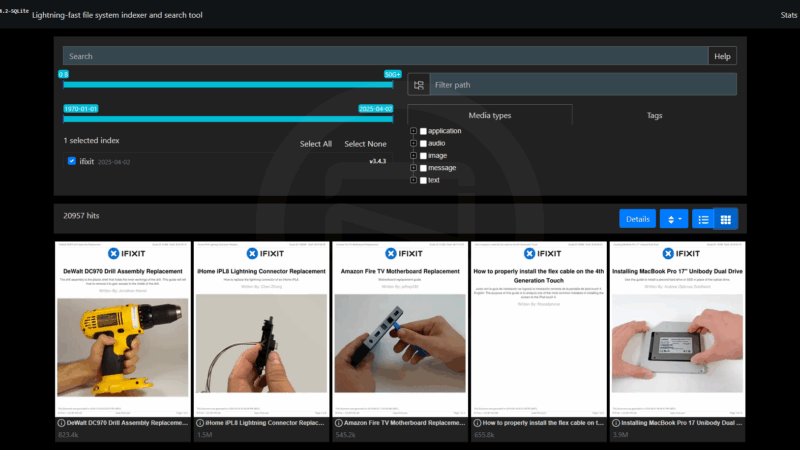Open the iHome iPL8 Lightning Connector thumbnail
This screenshot has width=800, height=450.
(x=261, y=329)
